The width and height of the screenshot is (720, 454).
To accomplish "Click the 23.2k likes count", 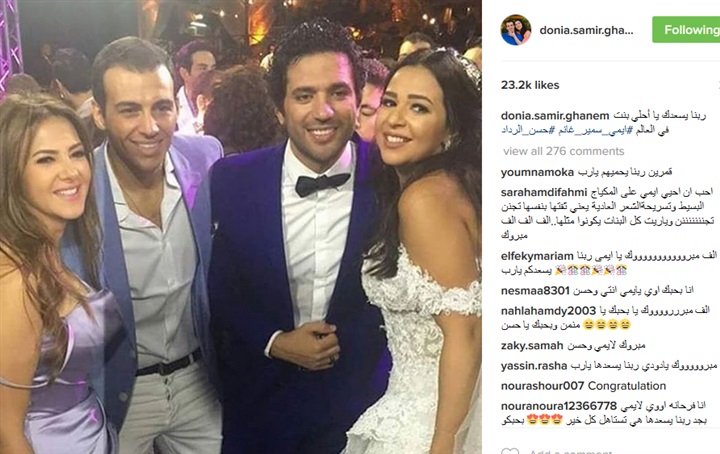I will tap(530, 85).
